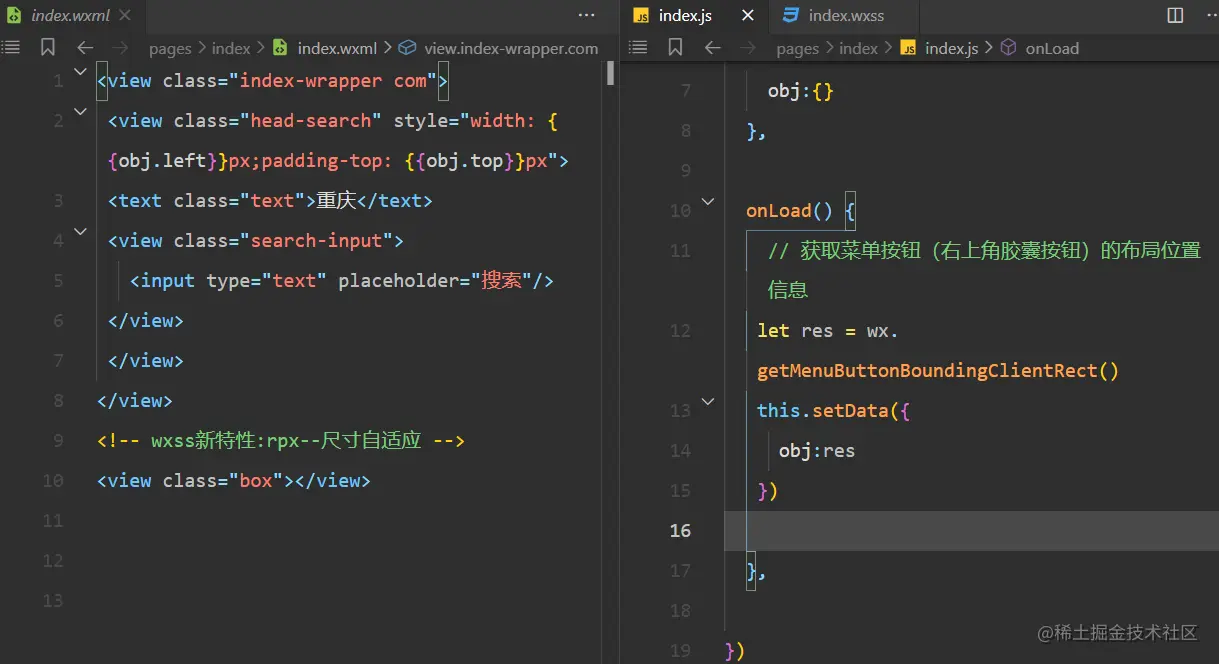Click 'onLoad' in right breadcrumb
The image size is (1219, 664).
1052,48
